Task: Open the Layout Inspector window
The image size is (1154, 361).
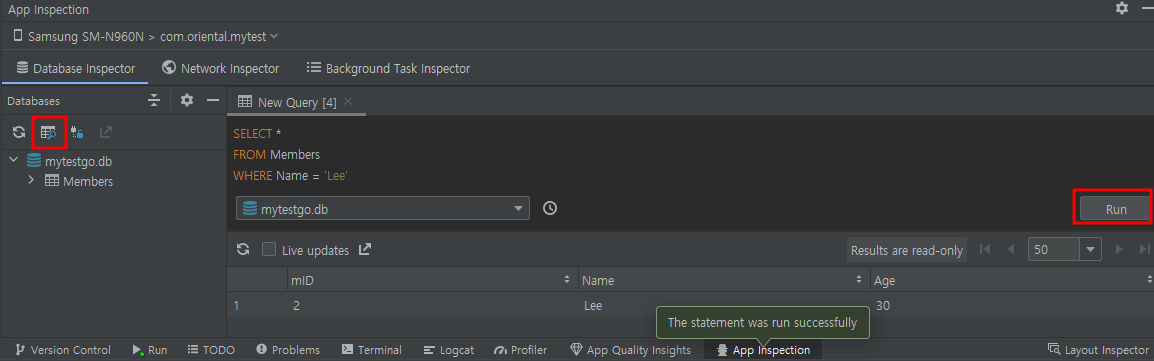Action: 1097,350
